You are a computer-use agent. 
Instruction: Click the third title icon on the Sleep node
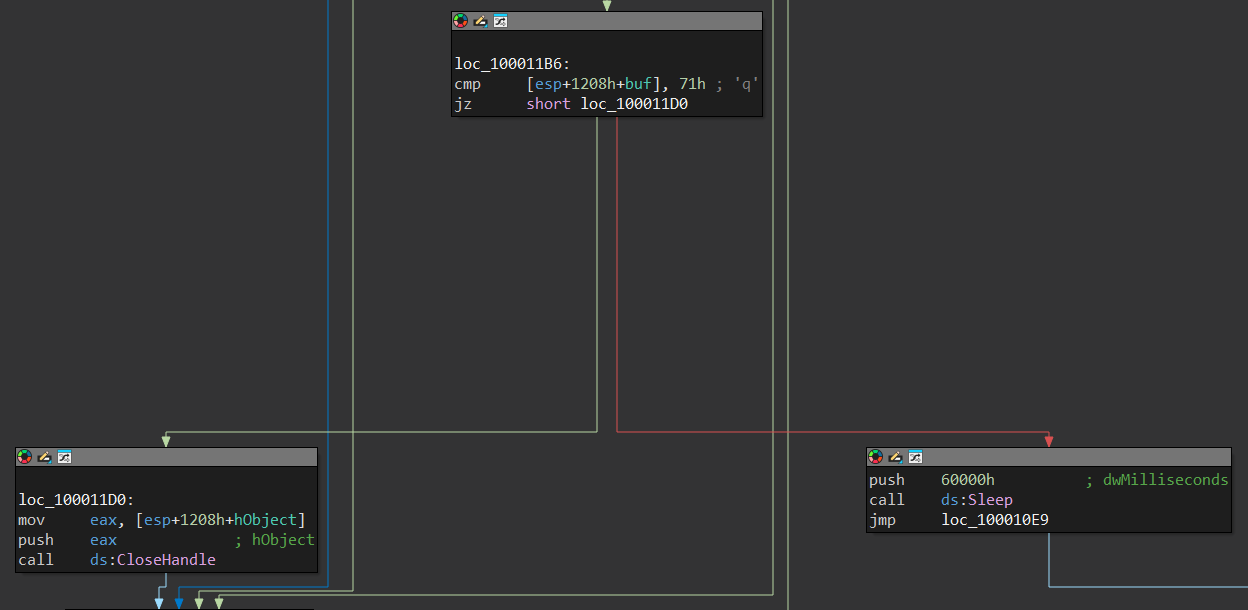[x=915, y=457]
